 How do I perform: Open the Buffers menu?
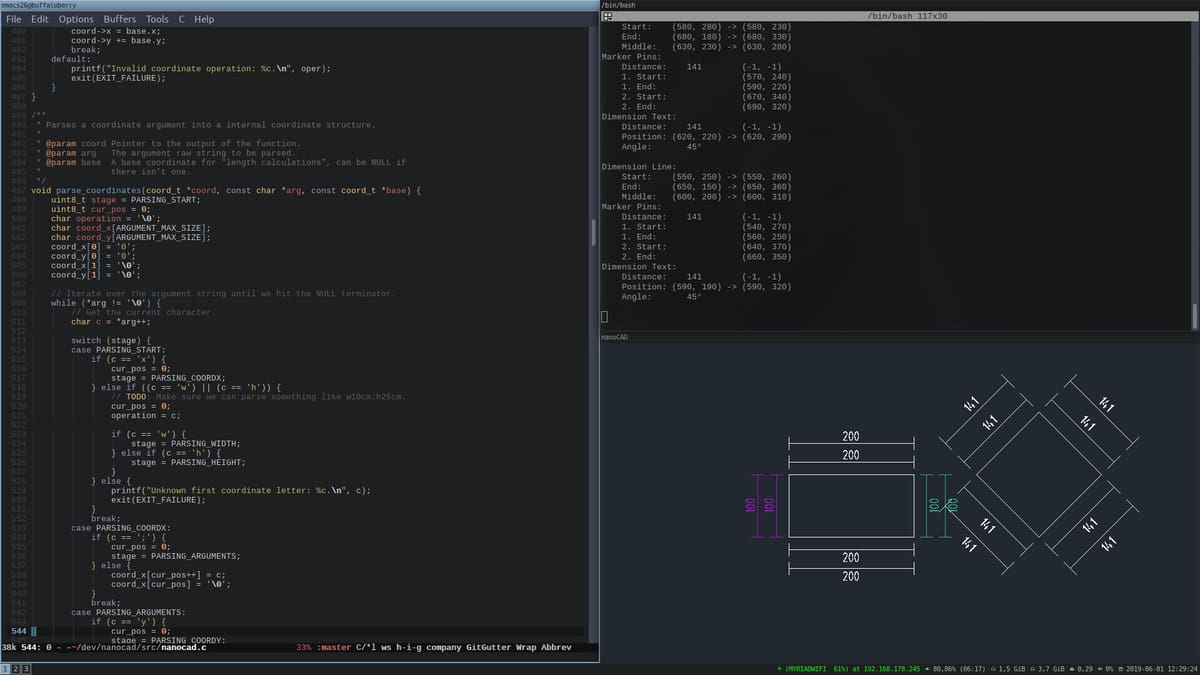(x=120, y=19)
